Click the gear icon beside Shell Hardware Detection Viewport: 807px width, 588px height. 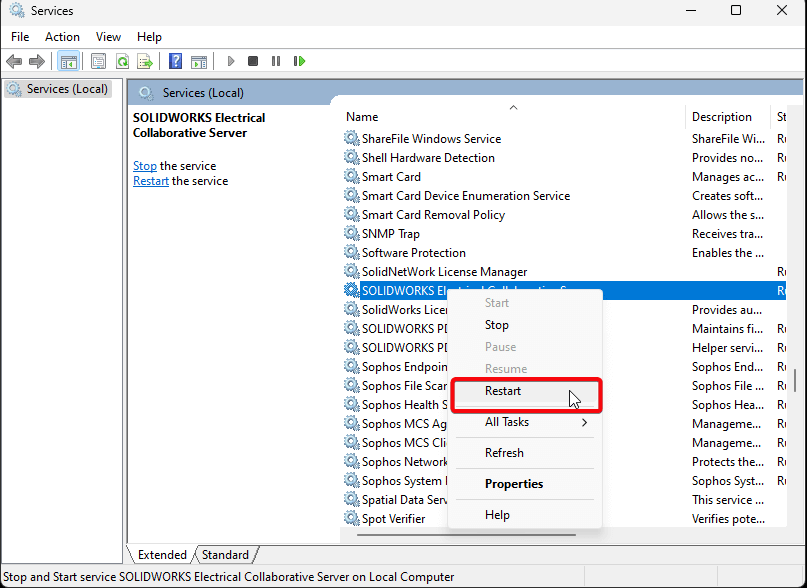352,157
